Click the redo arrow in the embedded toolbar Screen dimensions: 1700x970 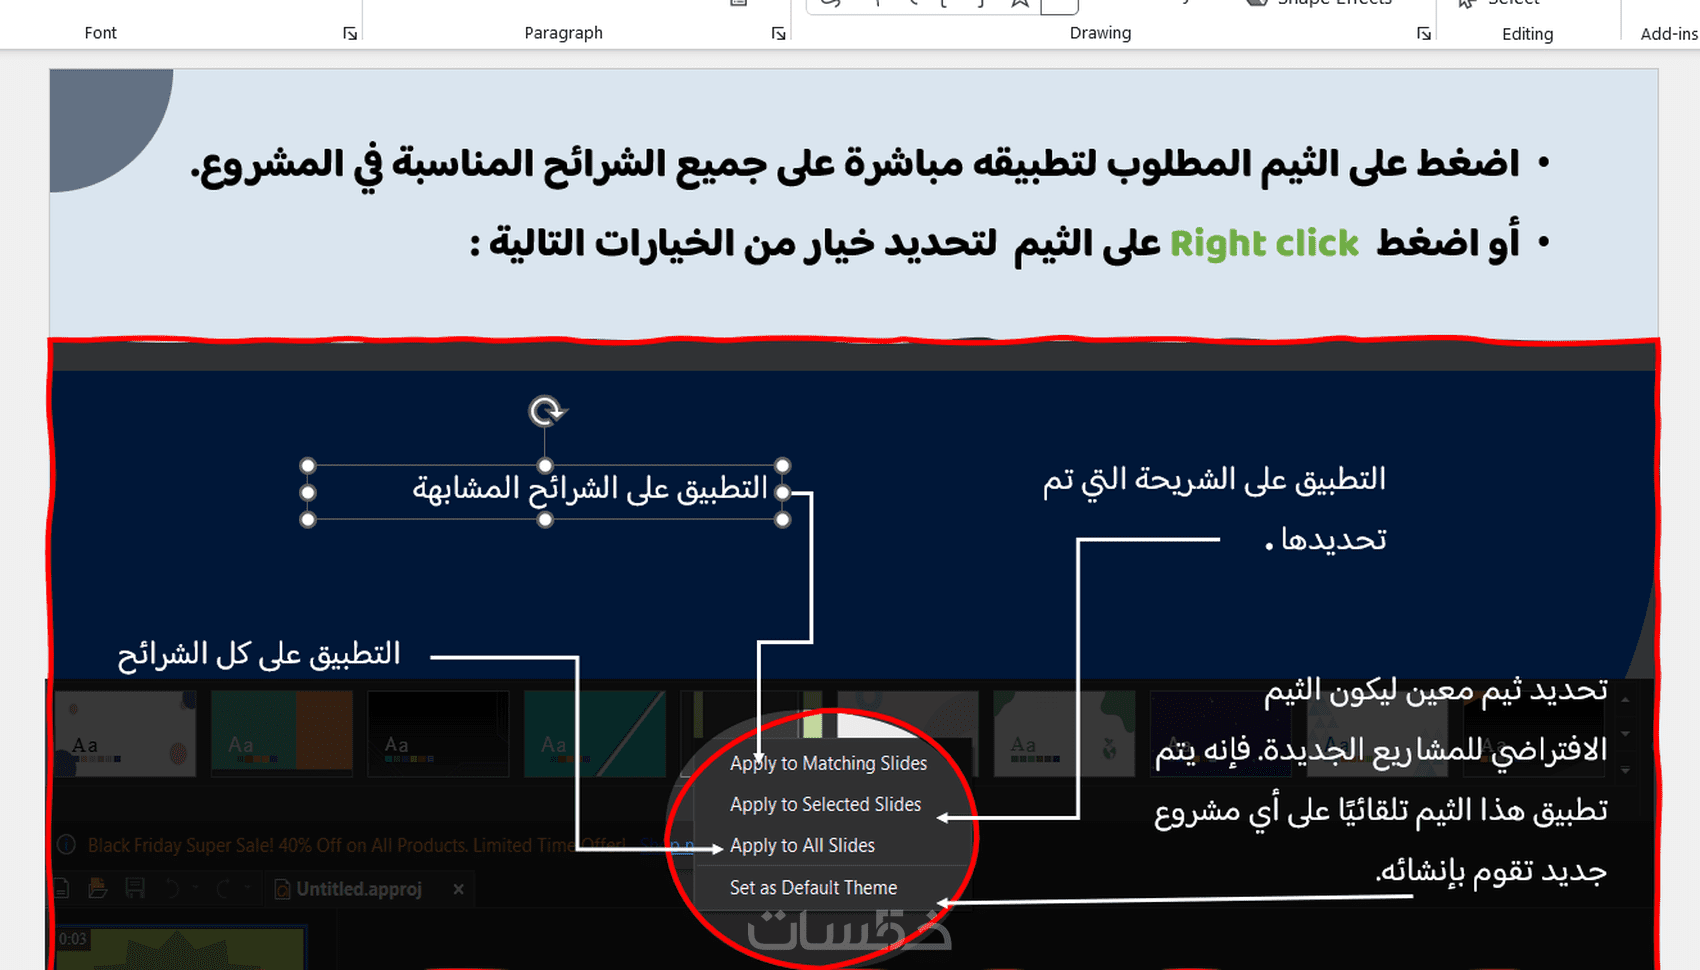[224, 888]
